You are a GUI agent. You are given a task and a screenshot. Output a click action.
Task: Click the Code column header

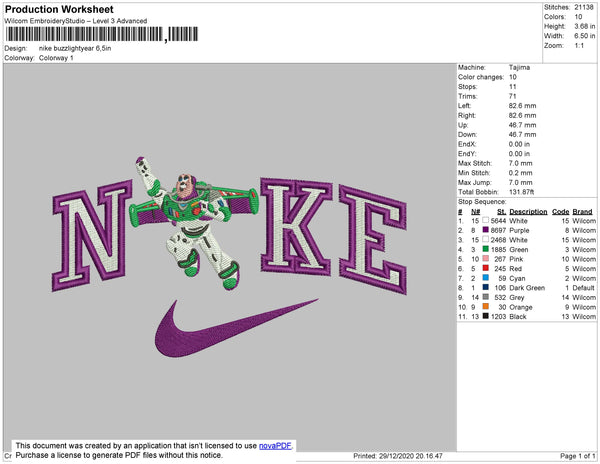point(561,212)
